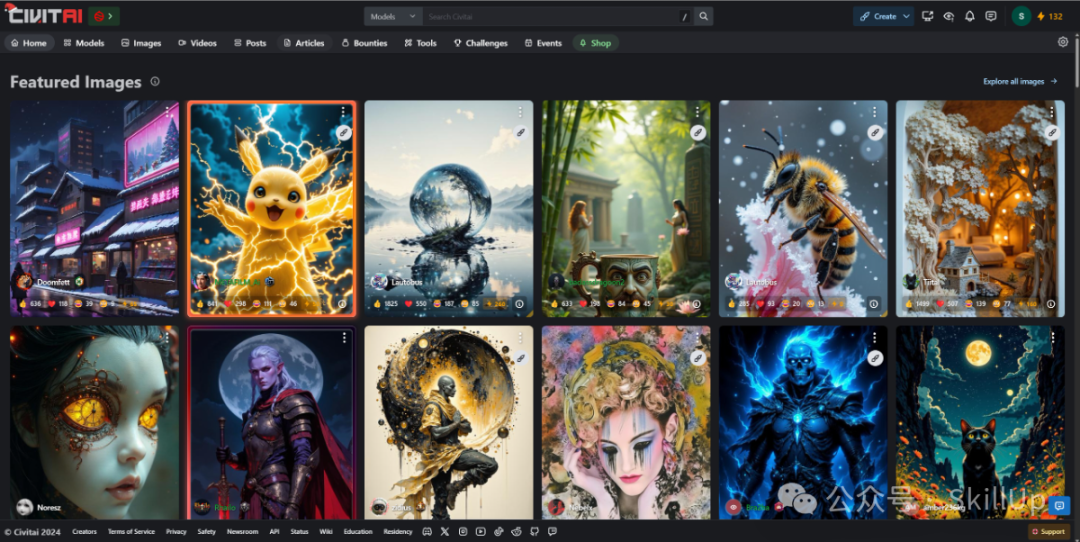
Task: Open info icon on paper tree house card
Action: click(1051, 304)
